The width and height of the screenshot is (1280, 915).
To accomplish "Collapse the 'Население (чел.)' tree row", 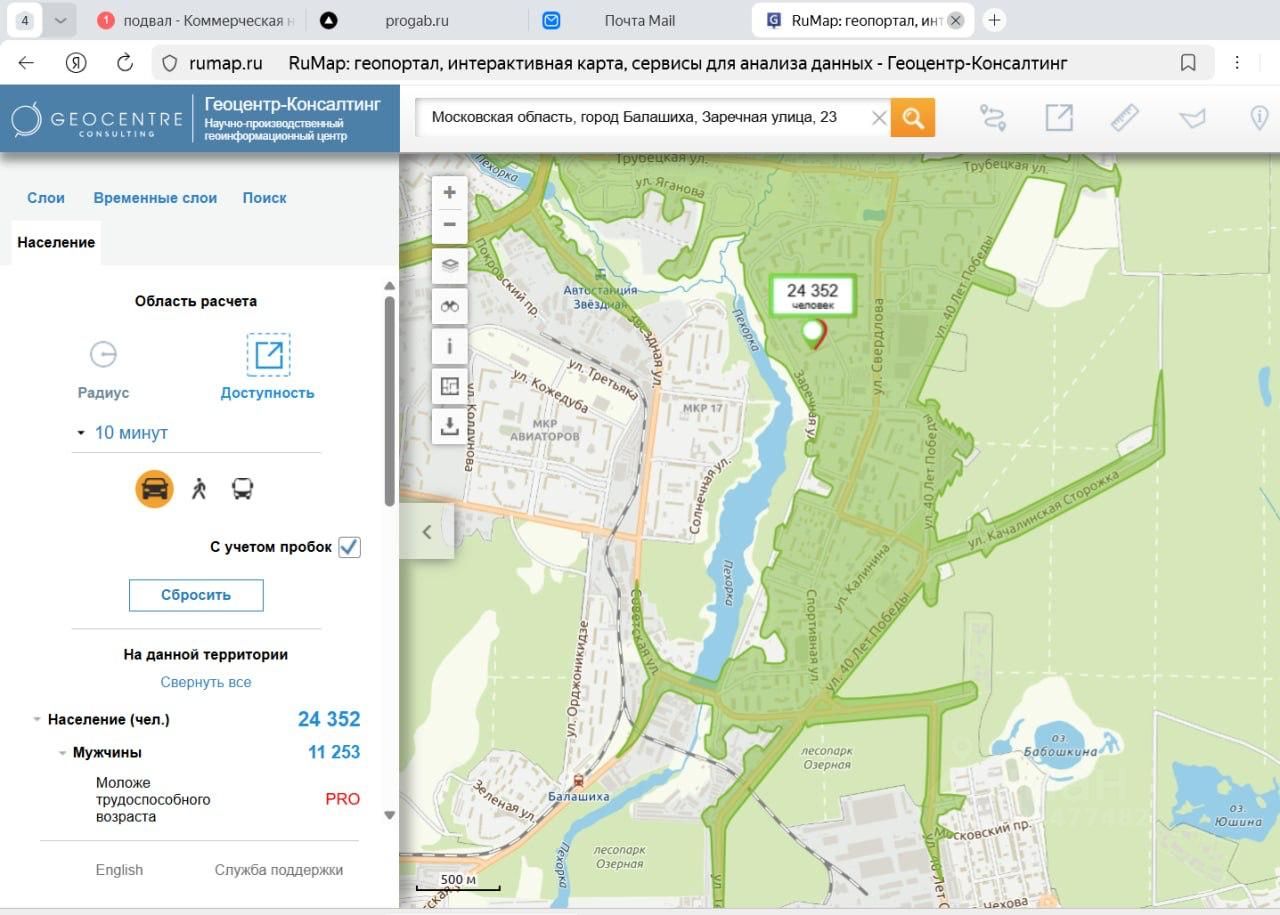I will click(x=38, y=720).
